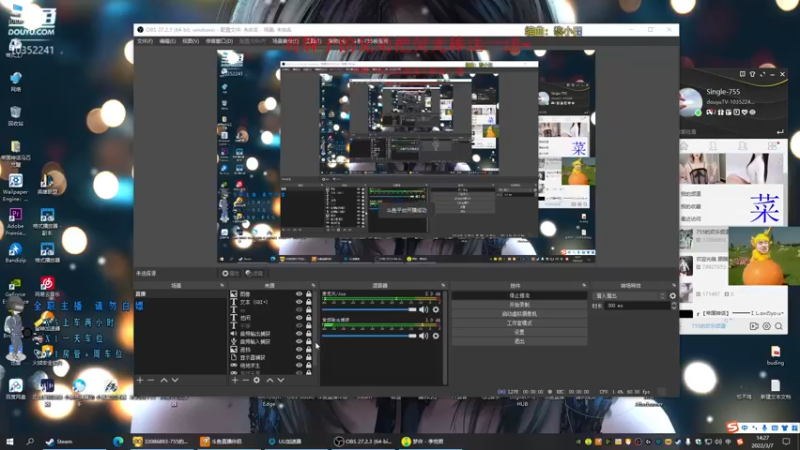Adjust microphone/Aux volume slider
The height and width of the screenshot is (450, 800).
coord(369,310)
